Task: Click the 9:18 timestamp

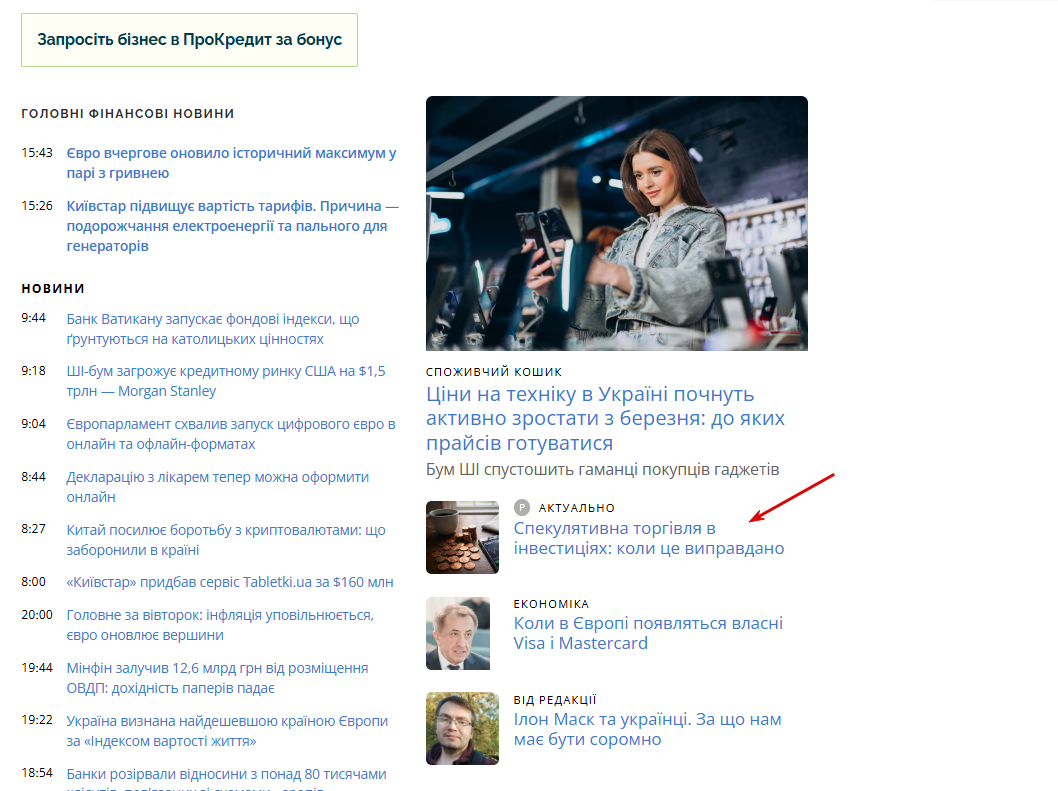Action: click(x=33, y=371)
